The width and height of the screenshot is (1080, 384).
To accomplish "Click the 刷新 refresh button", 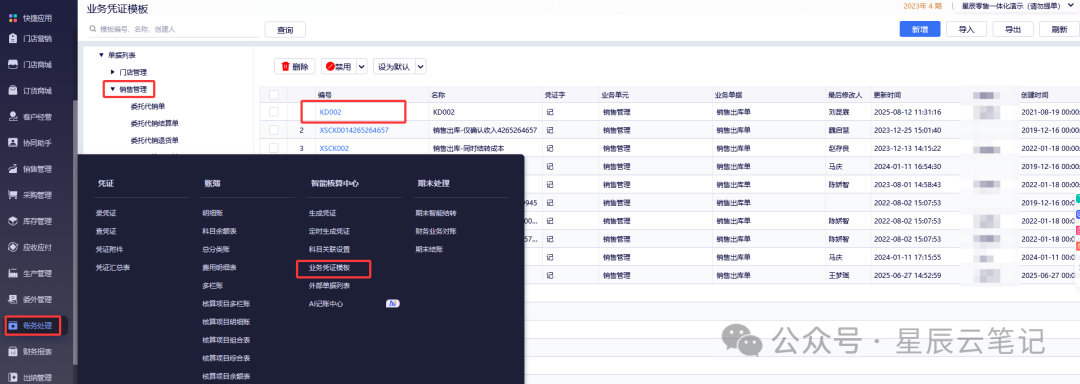I will coord(1059,29).
